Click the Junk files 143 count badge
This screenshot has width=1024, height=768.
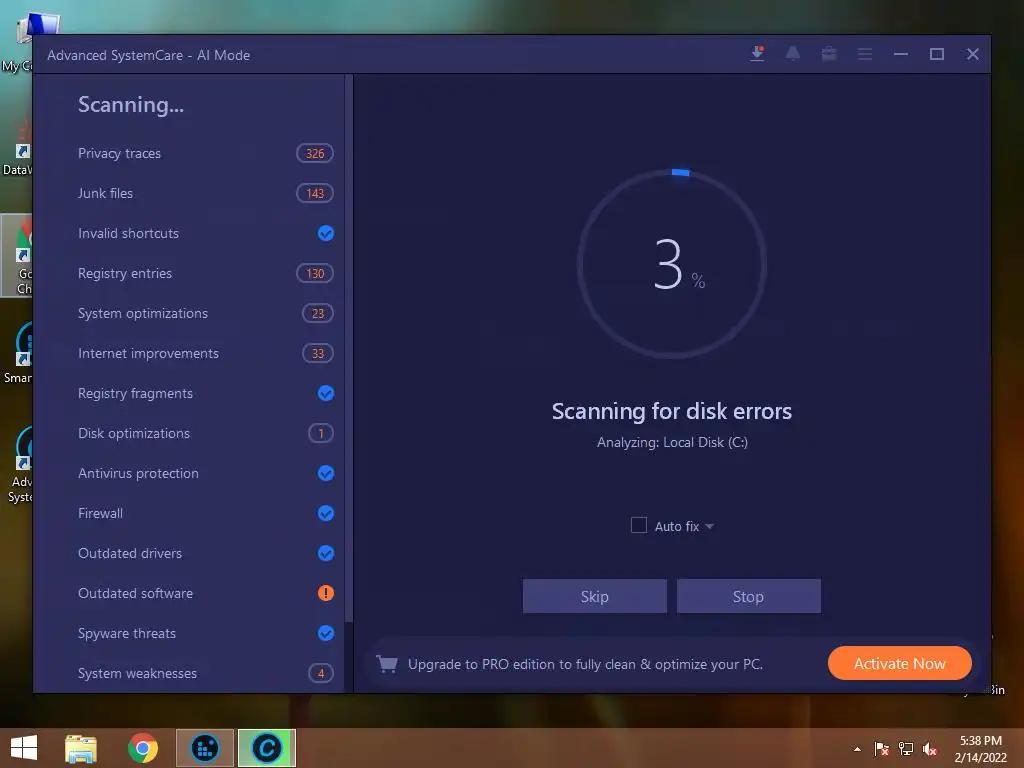pos(315,193)
